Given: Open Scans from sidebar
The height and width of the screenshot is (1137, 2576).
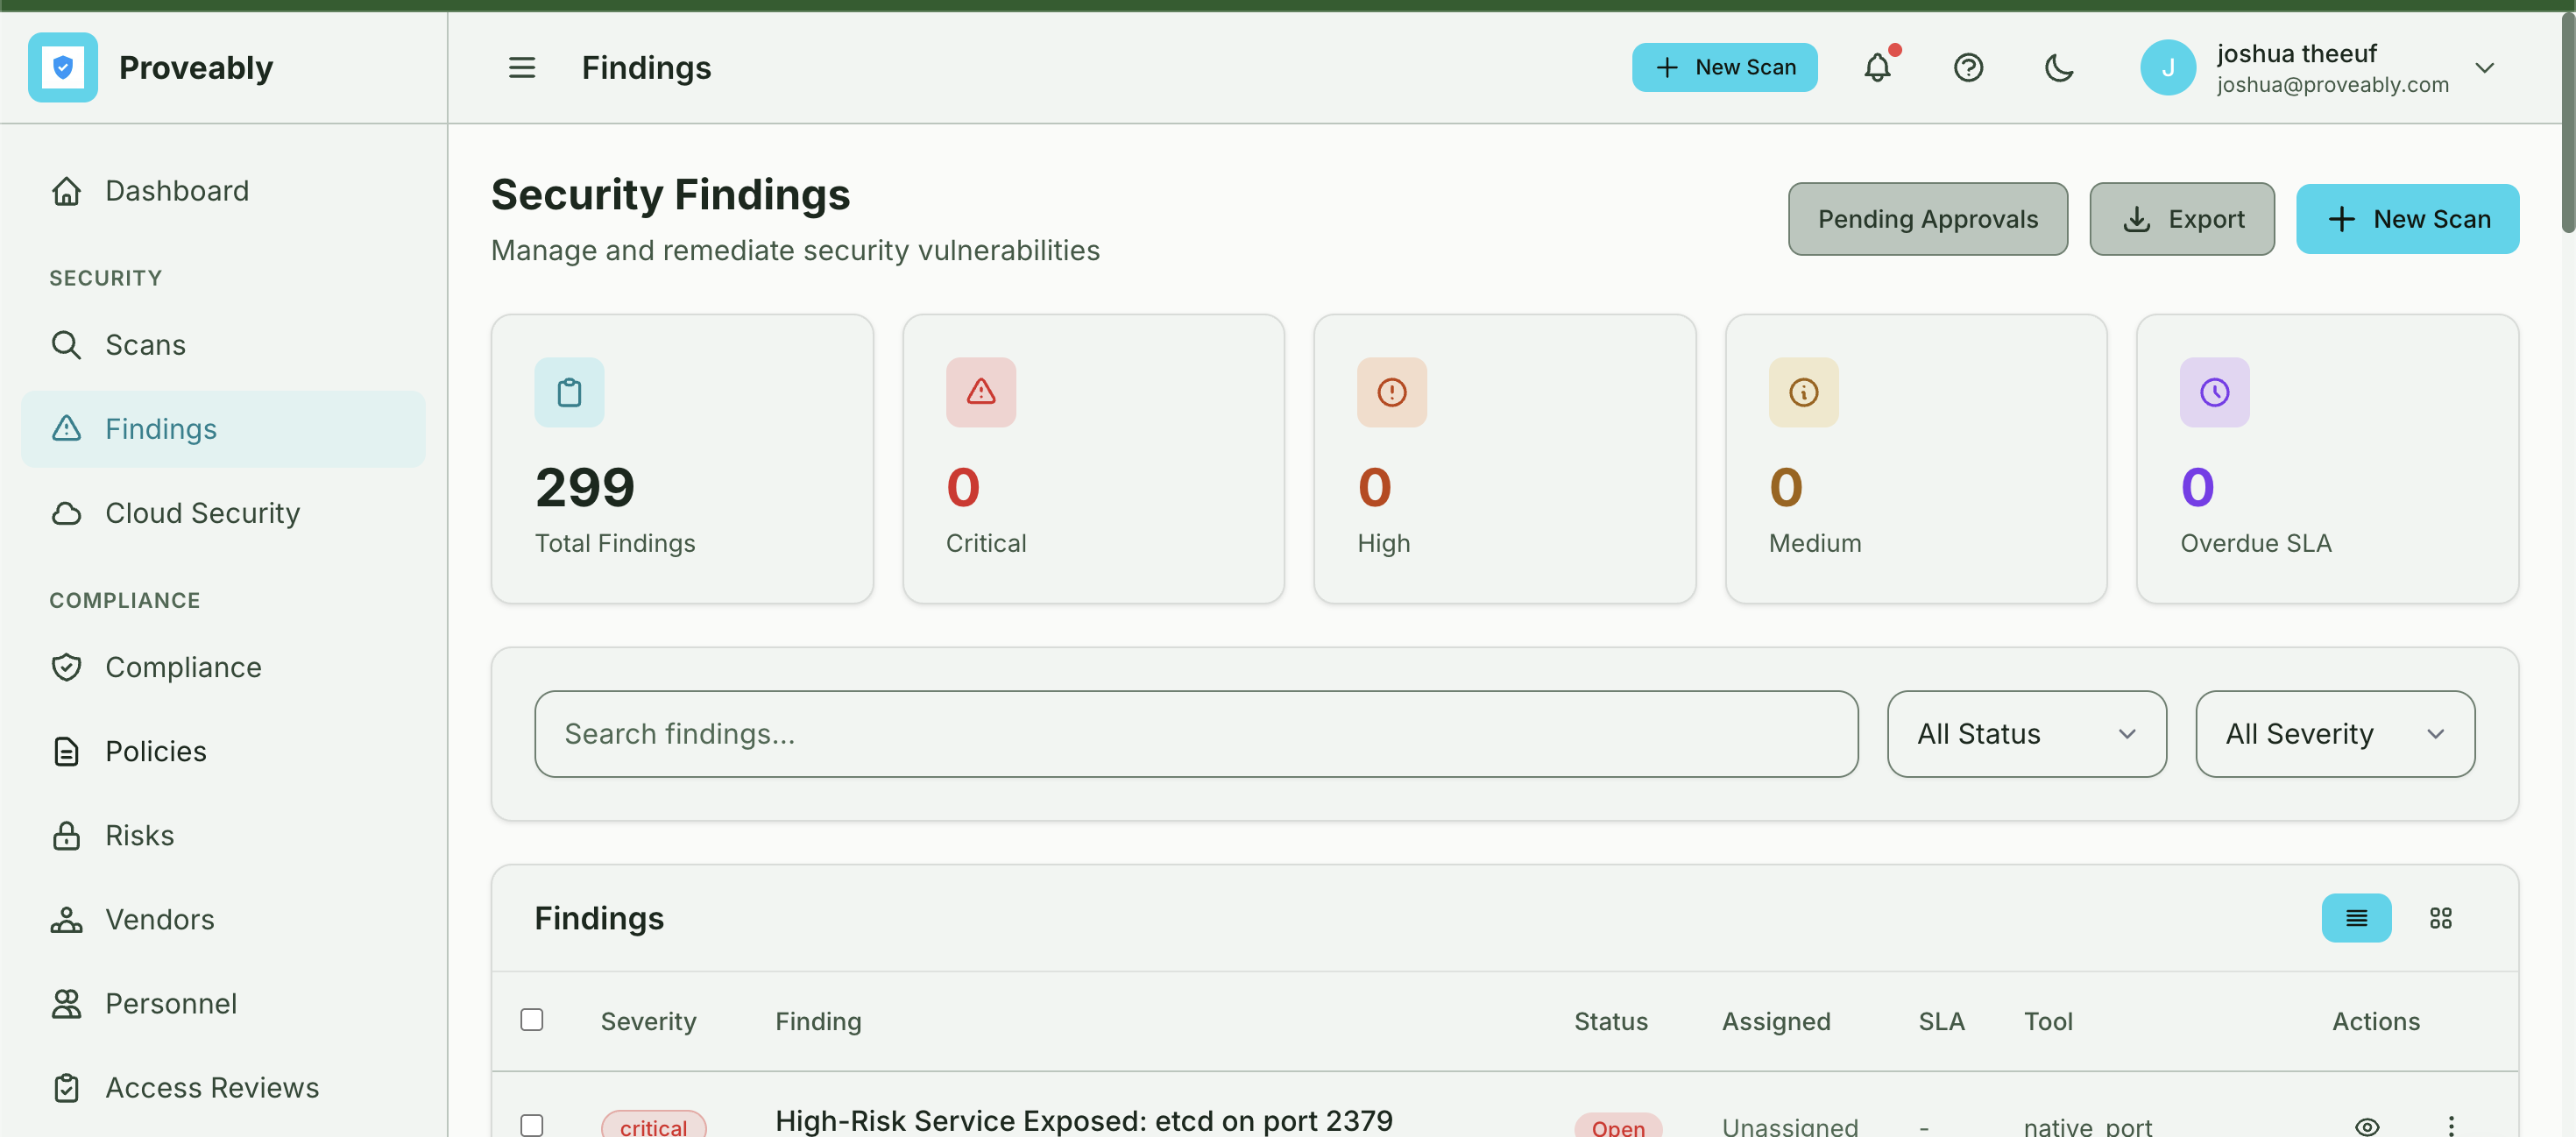Looking at the screenshot, I should 145,345.
